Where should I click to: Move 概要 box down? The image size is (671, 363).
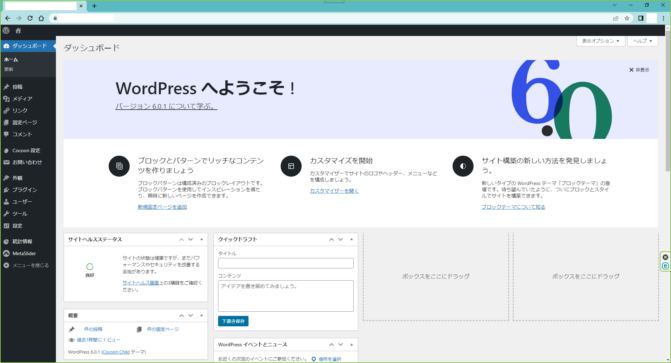pos(191,315)
